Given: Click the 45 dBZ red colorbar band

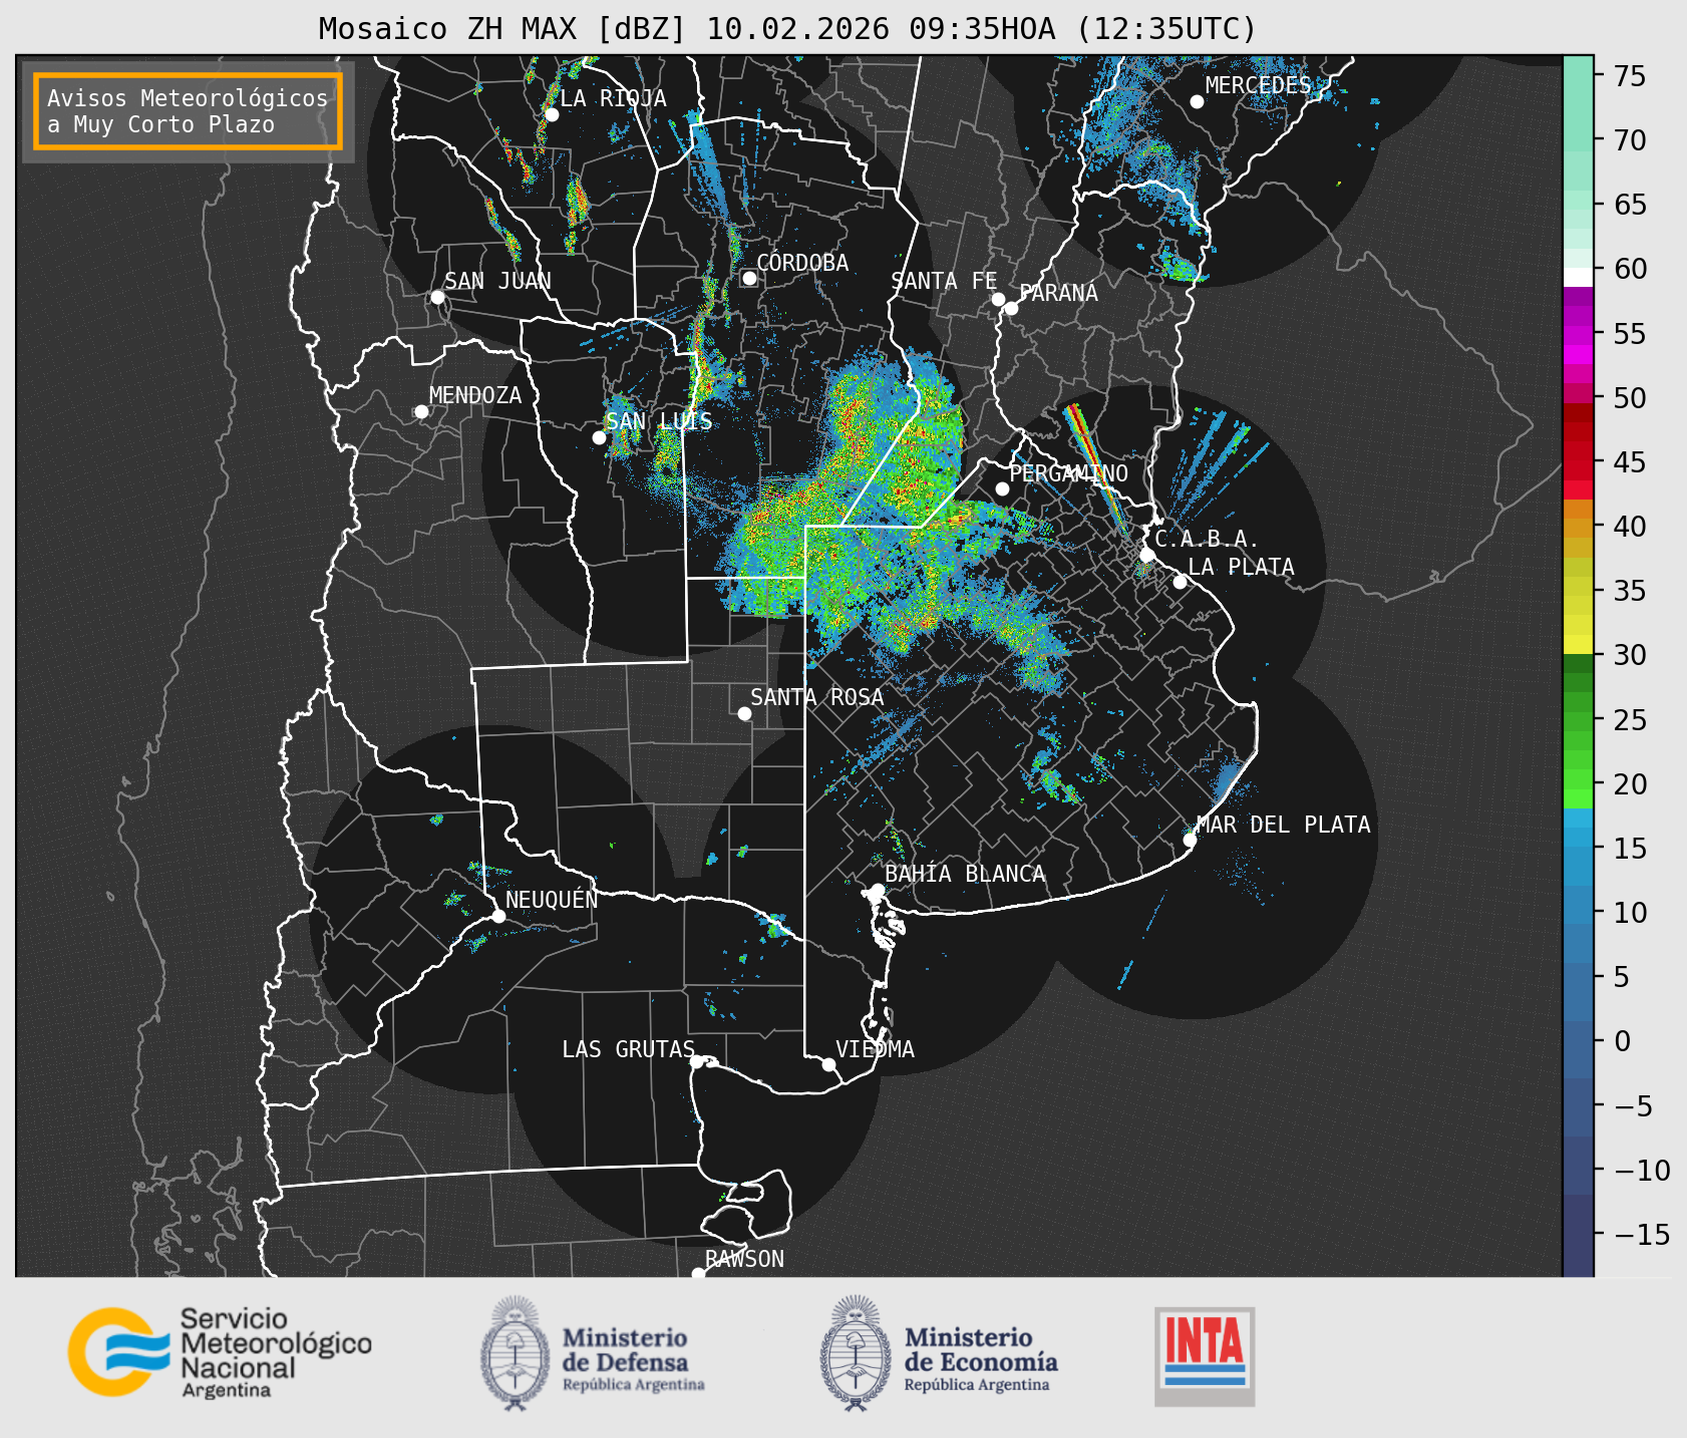Looking at the screenshot, I should pos(1577,462).
